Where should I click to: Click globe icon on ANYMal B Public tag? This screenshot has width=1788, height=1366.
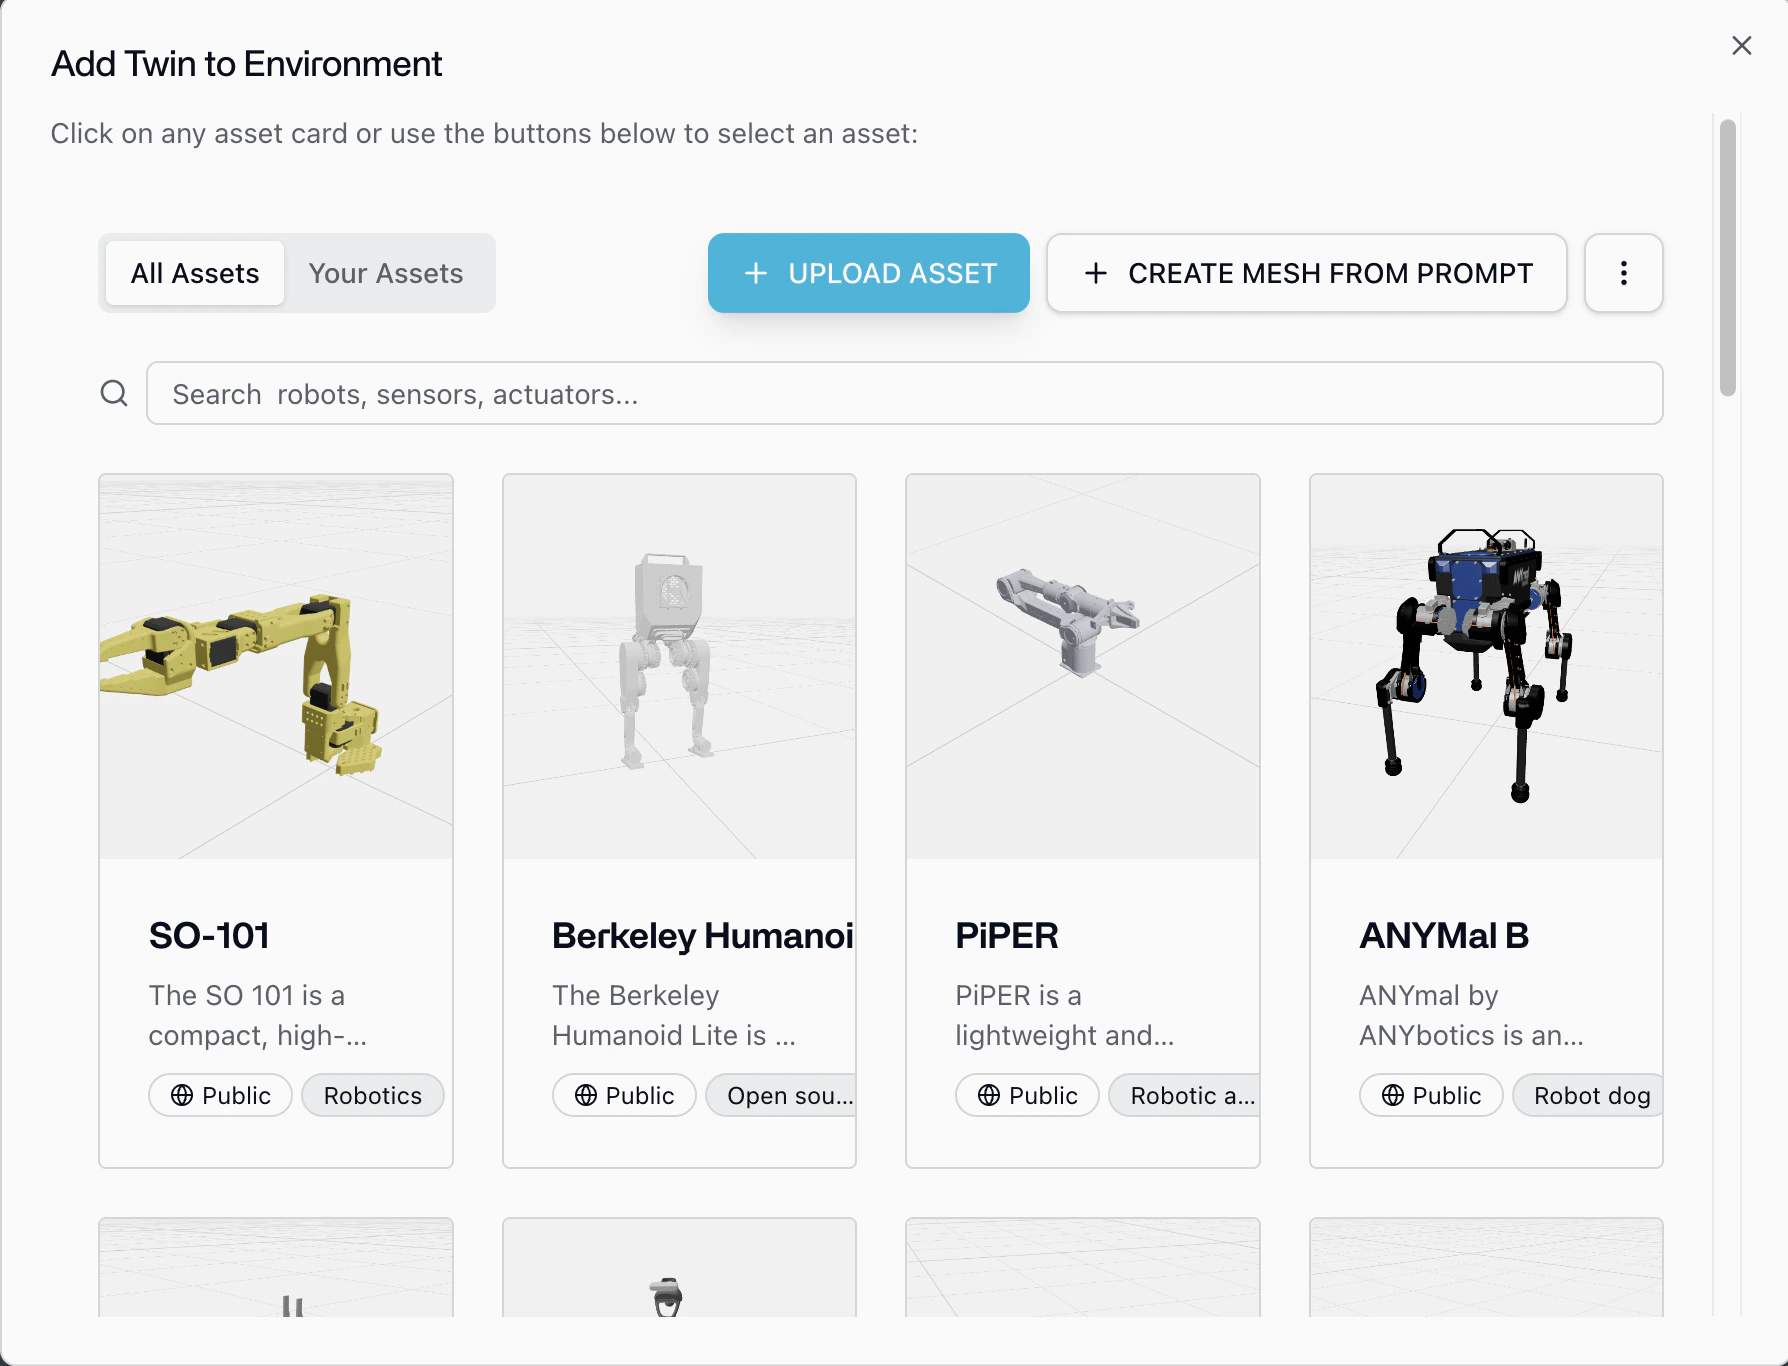[x=1393, y=1095]
